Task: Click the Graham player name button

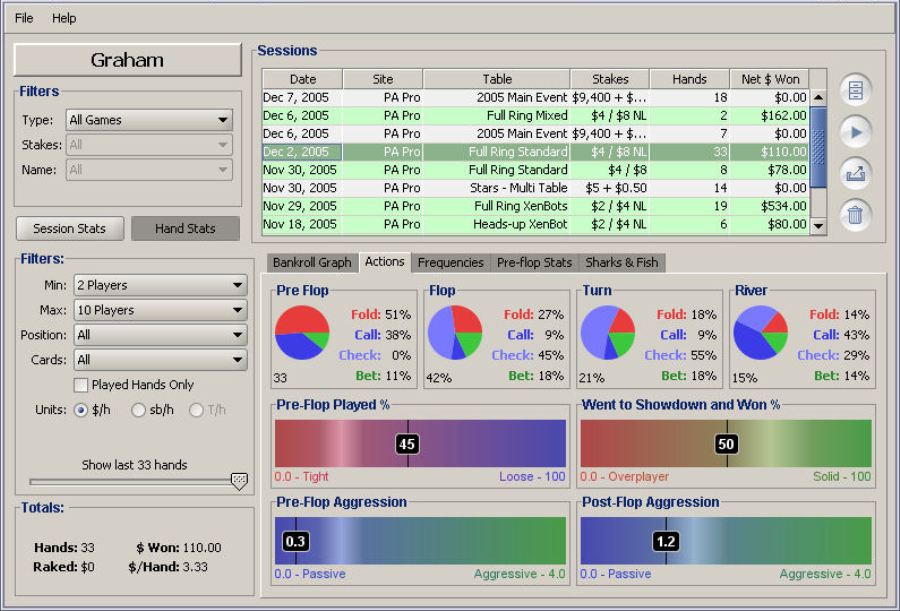Action: 127,60
